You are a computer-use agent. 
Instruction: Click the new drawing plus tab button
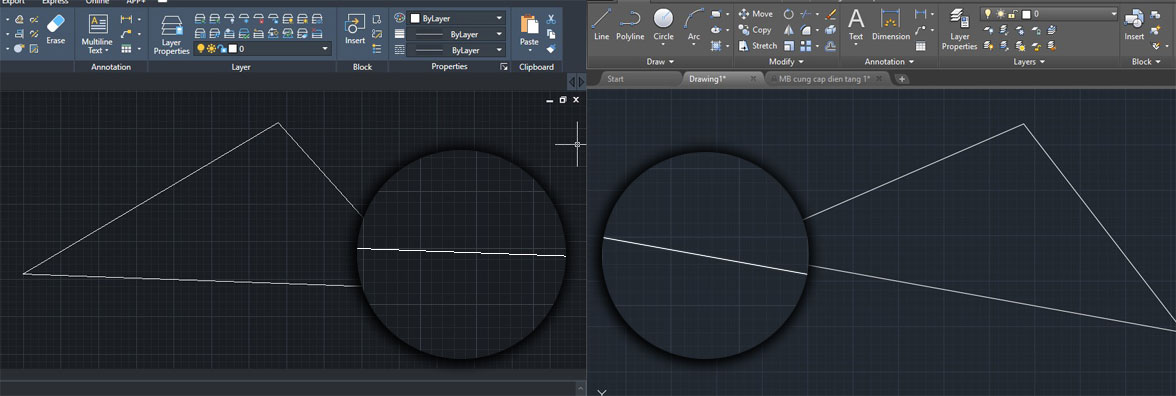(902, 79)
